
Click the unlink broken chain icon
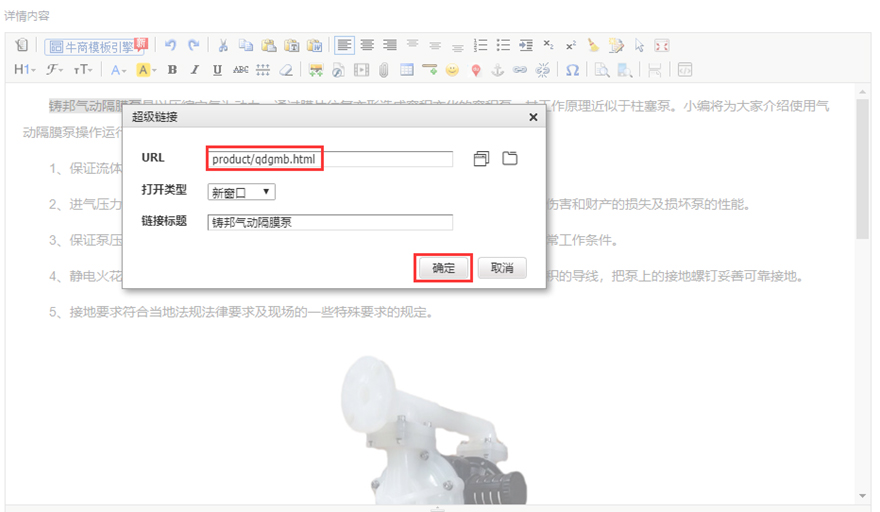(543, 70)
